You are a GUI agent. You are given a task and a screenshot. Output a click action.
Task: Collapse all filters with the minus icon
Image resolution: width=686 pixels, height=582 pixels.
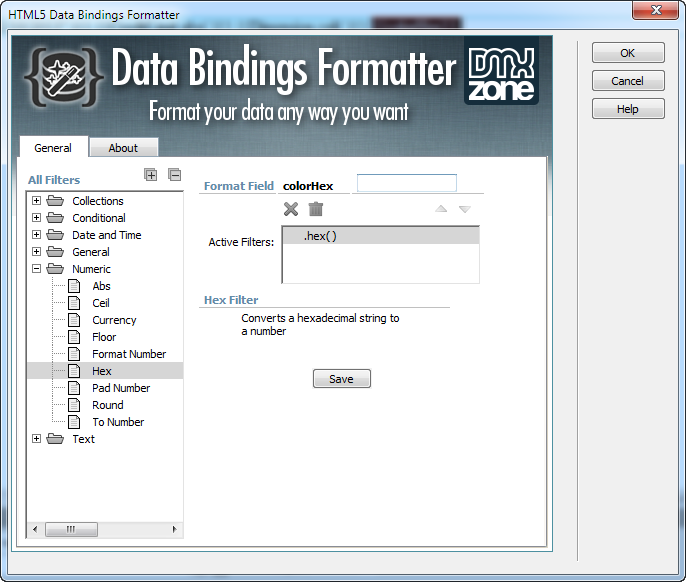(x=175, y=175)
